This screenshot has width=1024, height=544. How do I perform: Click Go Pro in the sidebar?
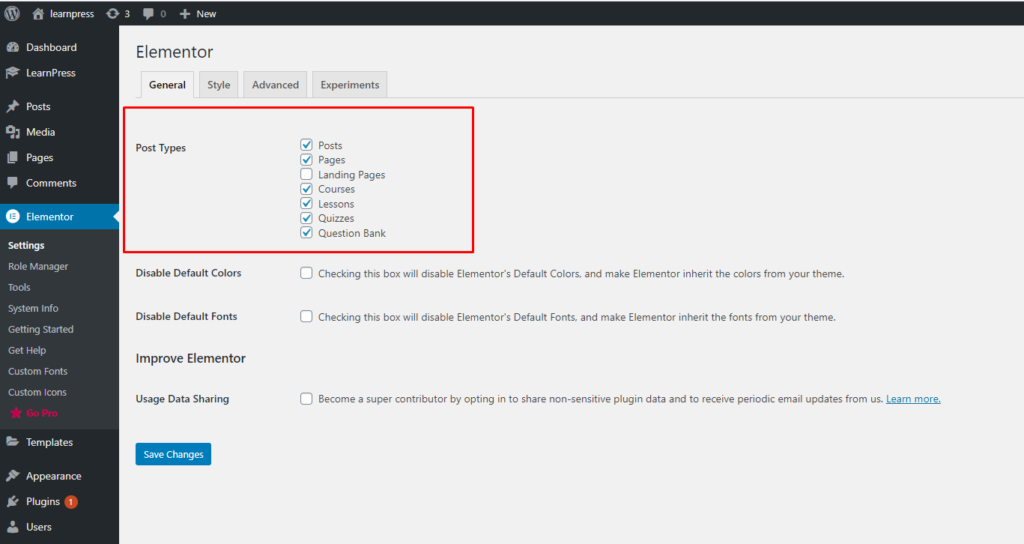click(x=42, y=414)
